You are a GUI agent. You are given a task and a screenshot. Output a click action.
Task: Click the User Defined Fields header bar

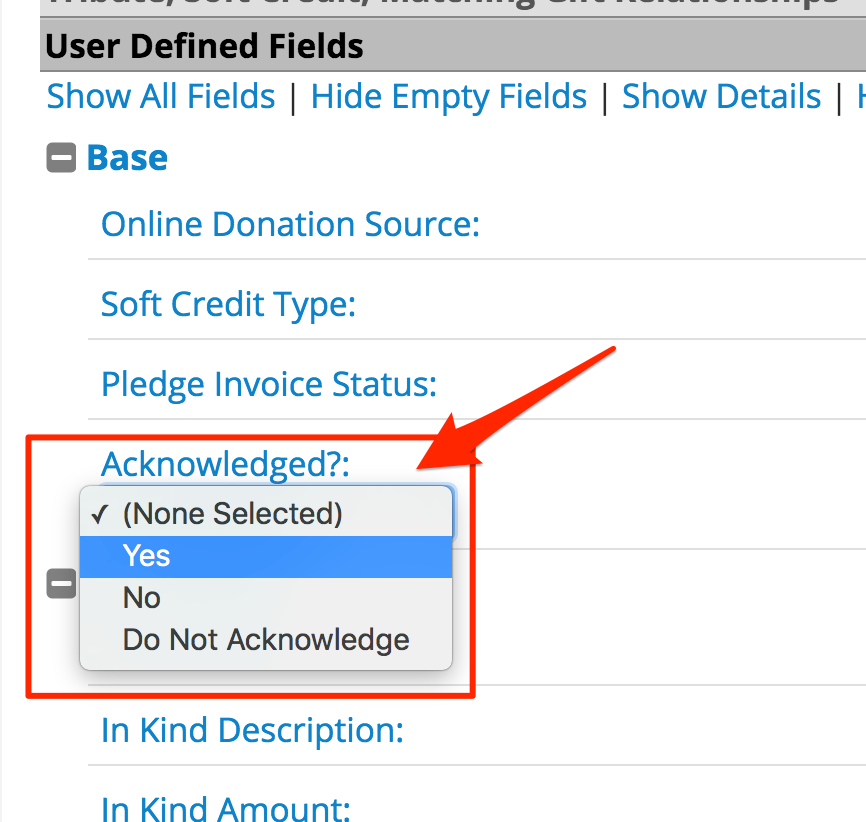(200, 46)
